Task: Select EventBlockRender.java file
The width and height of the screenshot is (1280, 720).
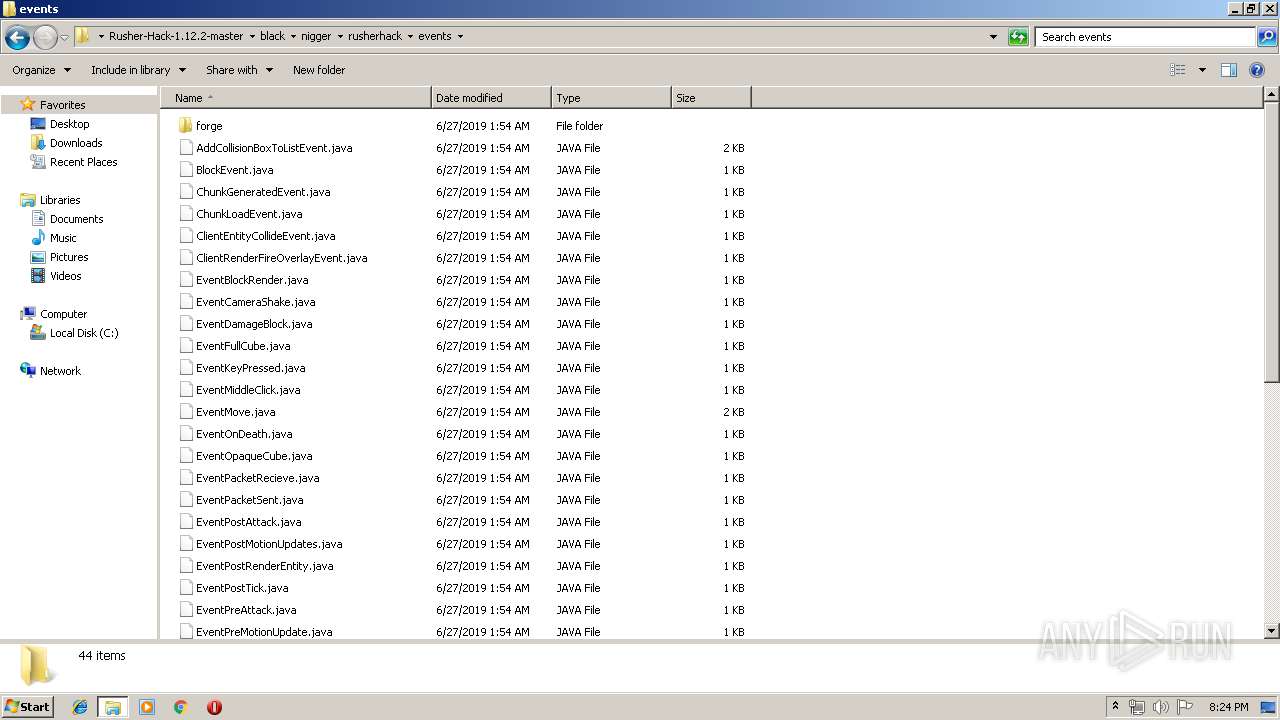Action: [x=252, y=280]
